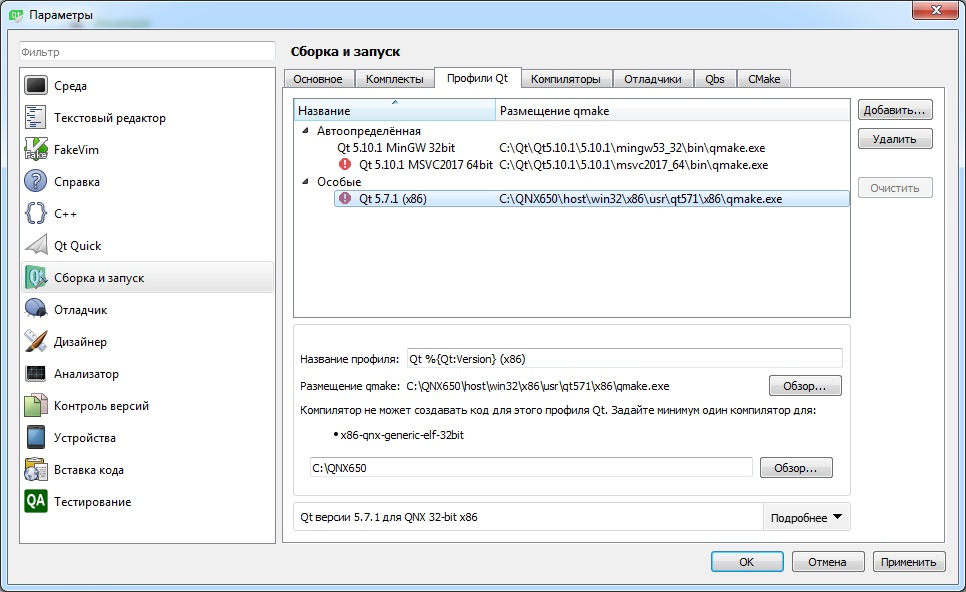Screen dimensions: 966x592
Task: Open the Анализатор monitor icon
Action: 36,373
